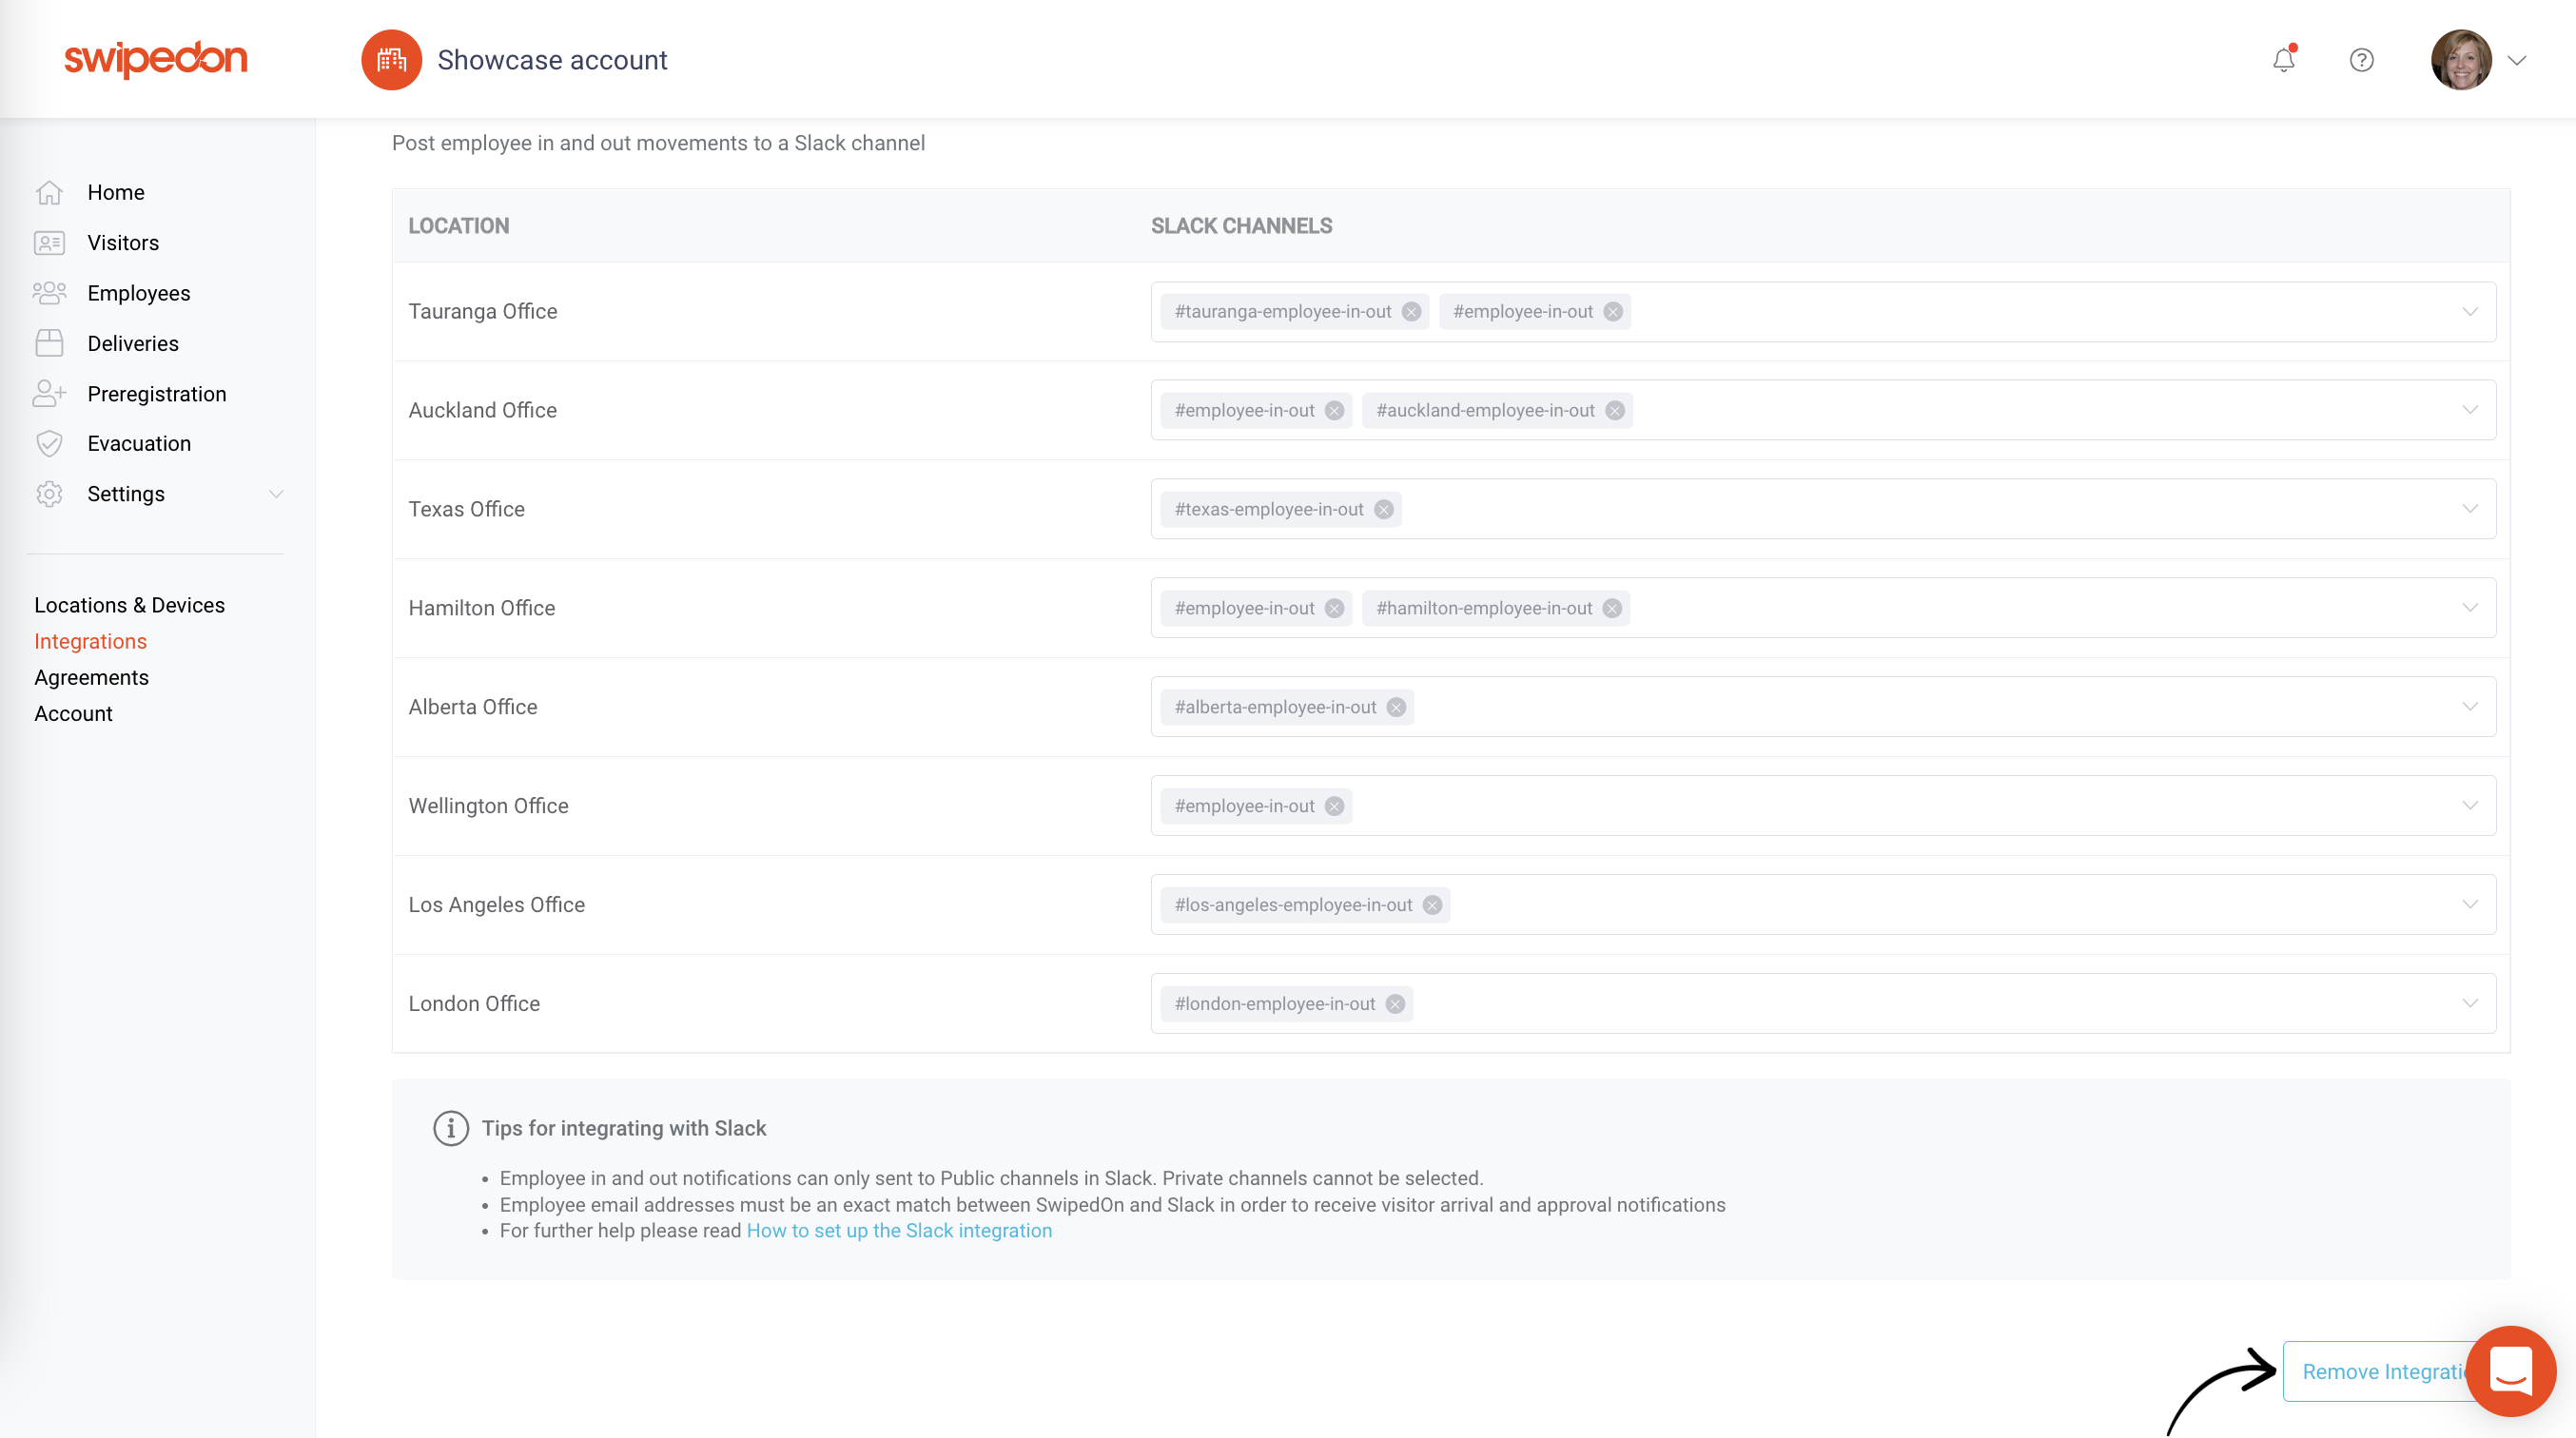Viewport: 2576px width, 1438px height.
Task: Expand Auckland Office channel dropdown
Action: (2470, 410)
